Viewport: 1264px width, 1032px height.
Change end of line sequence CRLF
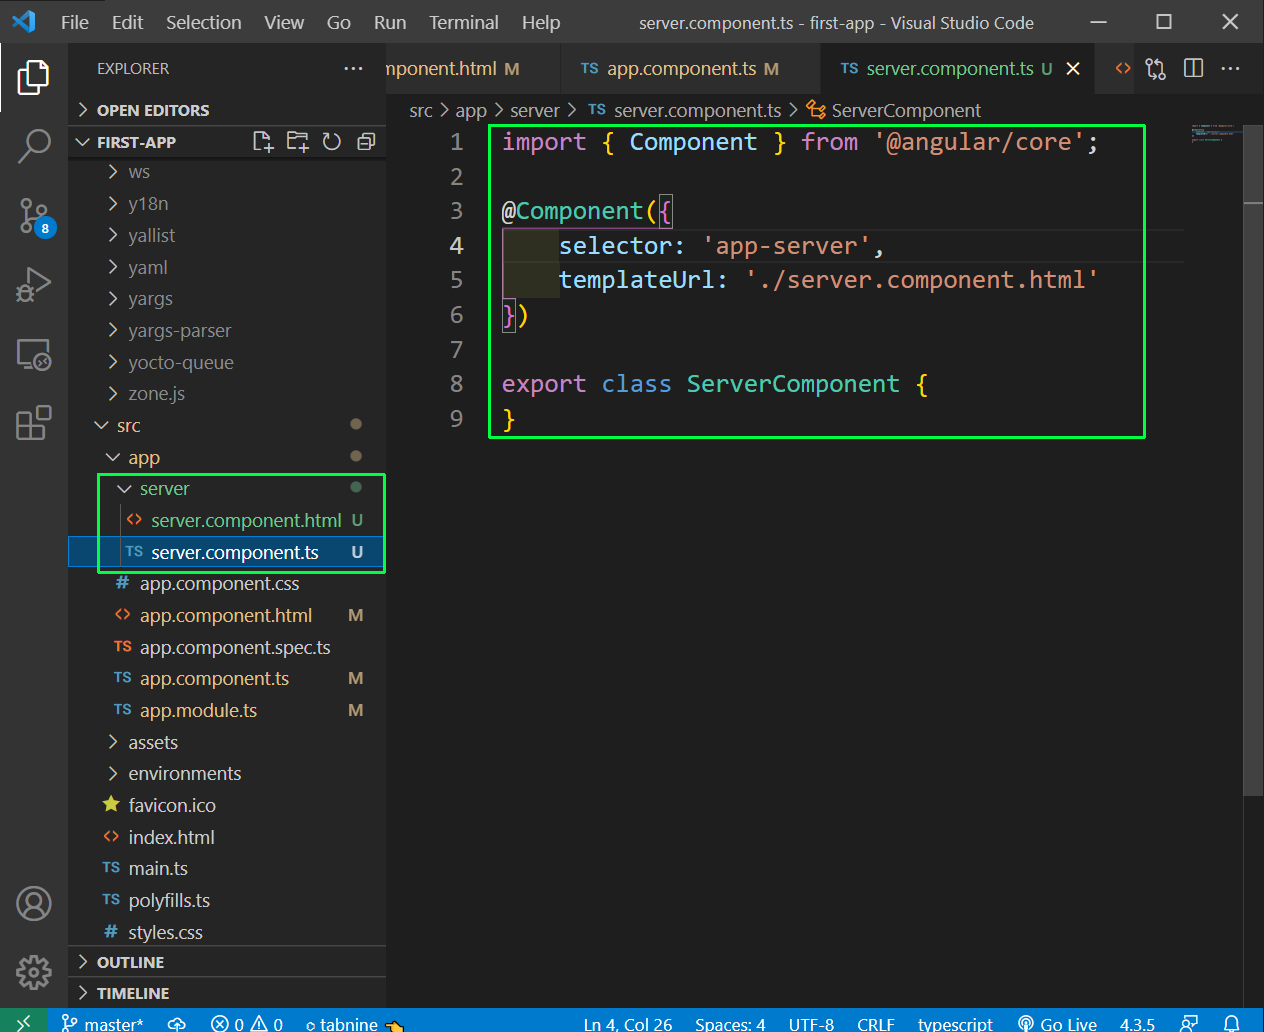coord(876,1023)
